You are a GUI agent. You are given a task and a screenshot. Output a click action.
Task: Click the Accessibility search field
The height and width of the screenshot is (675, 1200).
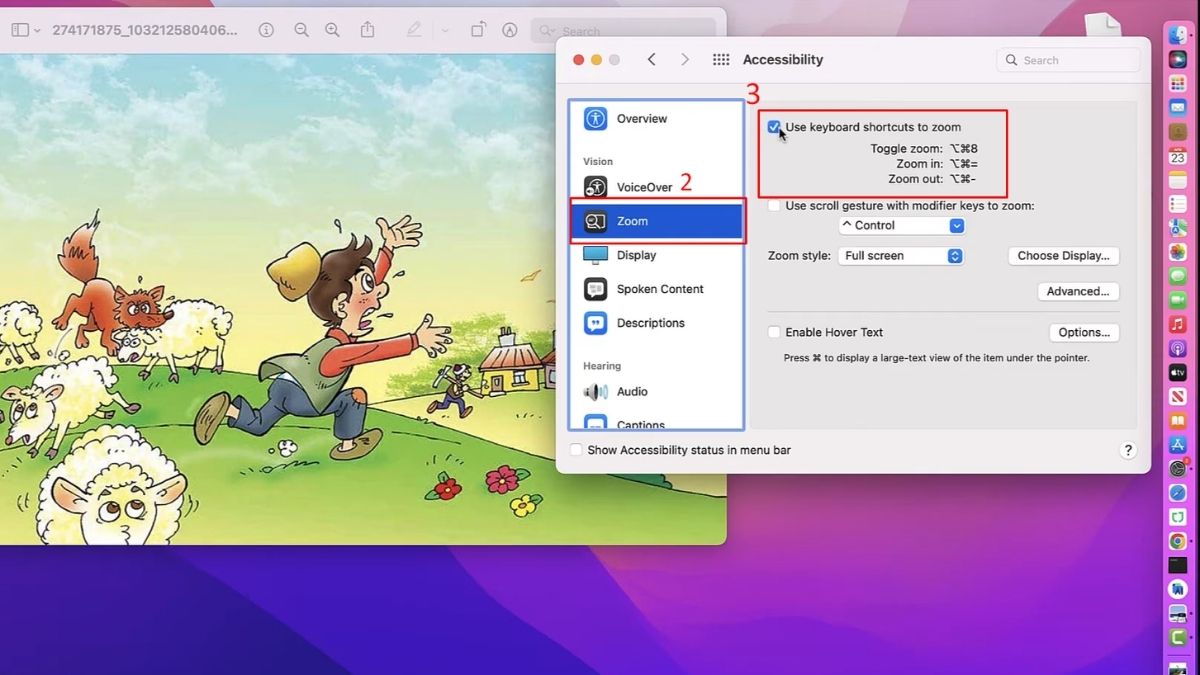point(1068,60)
